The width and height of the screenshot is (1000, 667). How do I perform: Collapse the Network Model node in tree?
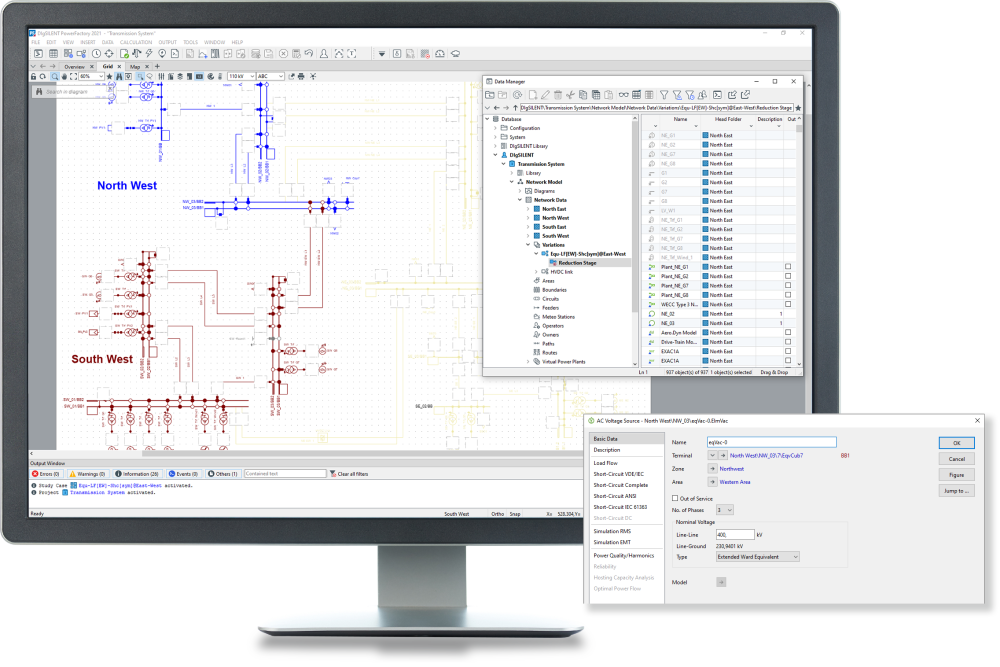511,182
